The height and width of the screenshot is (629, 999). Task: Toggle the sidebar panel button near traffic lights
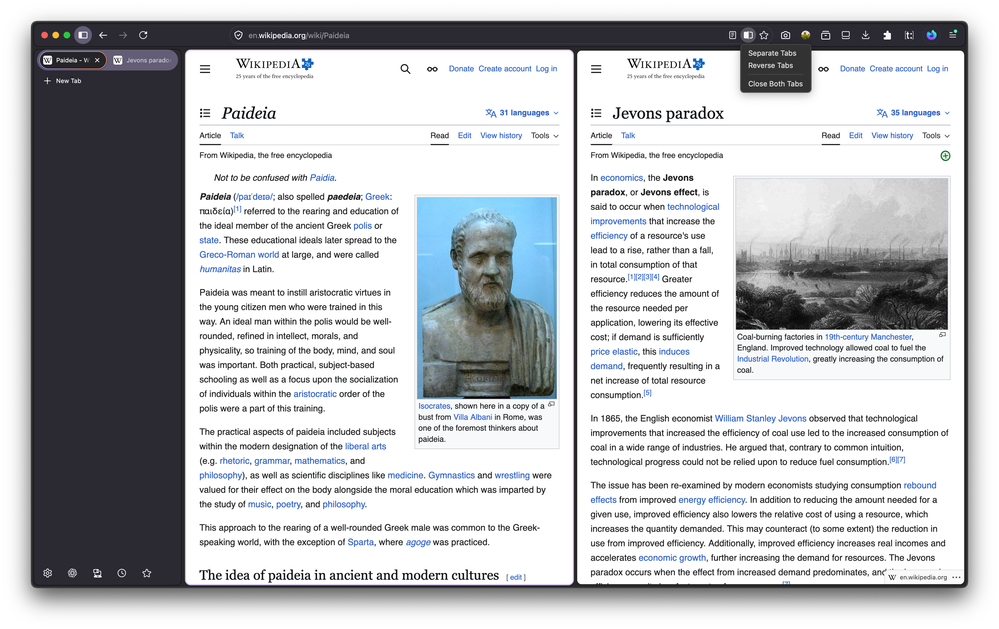[83, 35]
